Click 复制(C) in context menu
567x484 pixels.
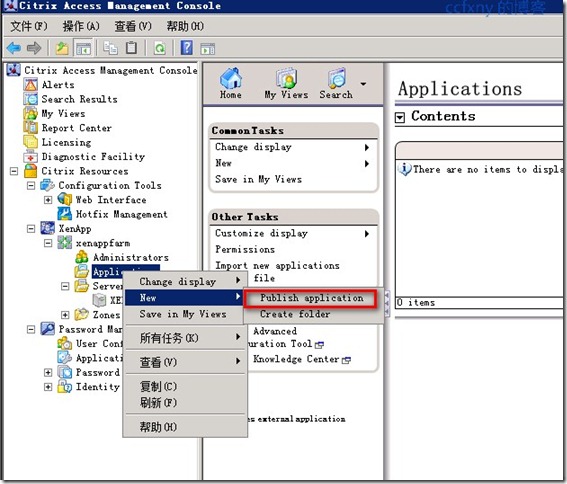click(184, 386)
